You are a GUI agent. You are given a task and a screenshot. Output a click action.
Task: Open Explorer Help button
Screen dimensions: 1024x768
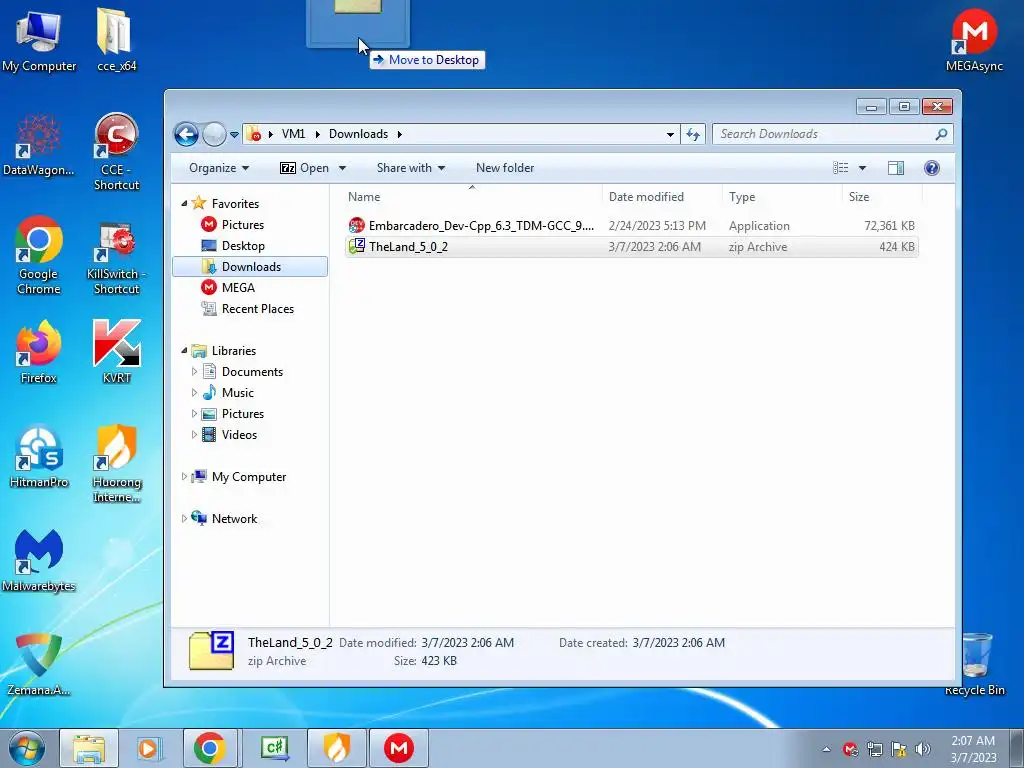[x=932, y=168]
